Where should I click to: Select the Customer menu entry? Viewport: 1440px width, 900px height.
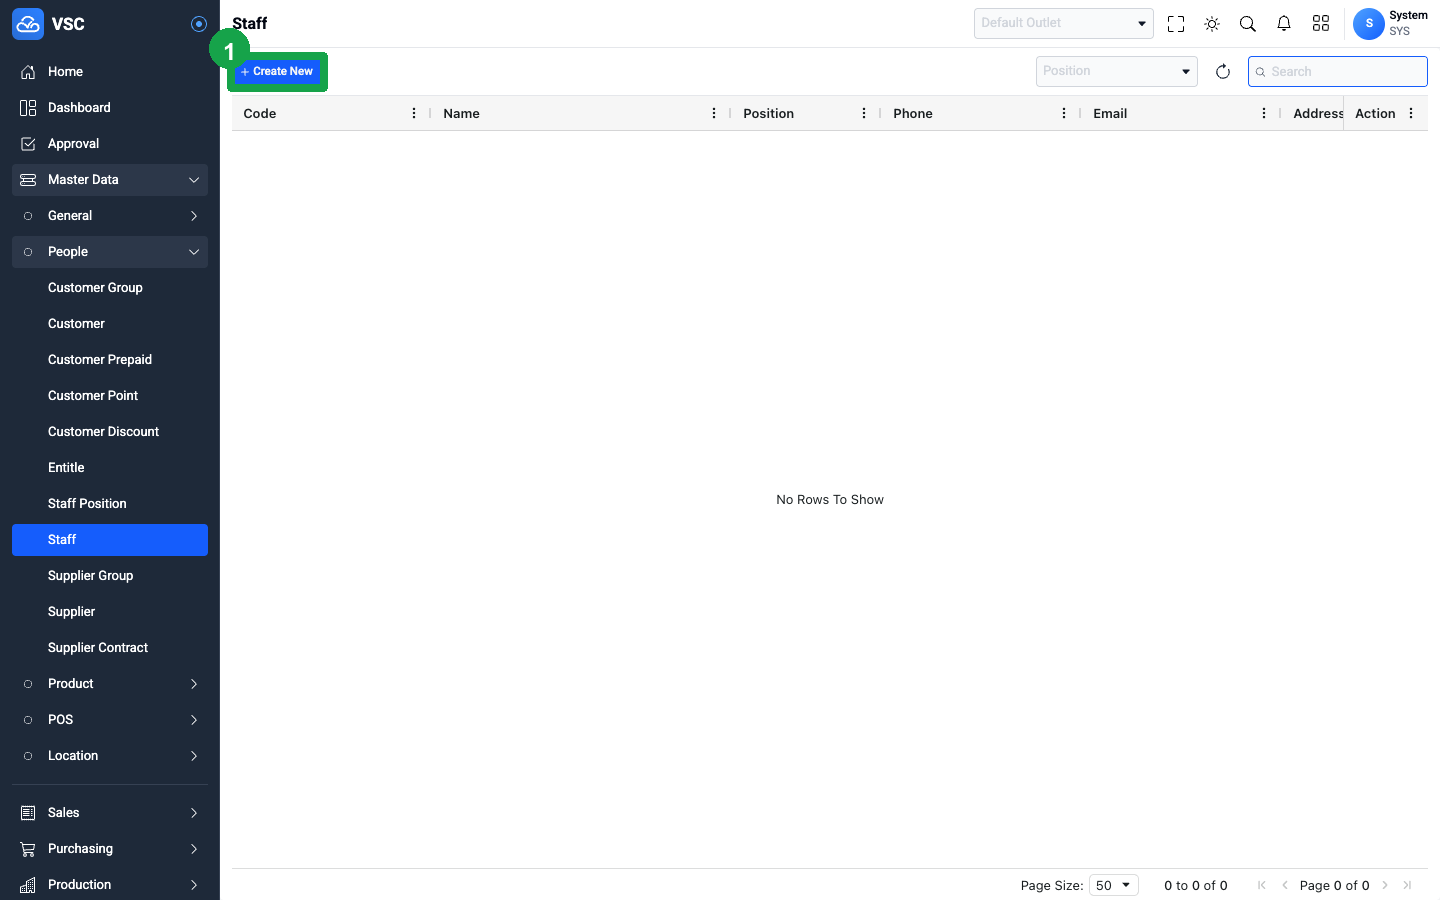(110, 324)
